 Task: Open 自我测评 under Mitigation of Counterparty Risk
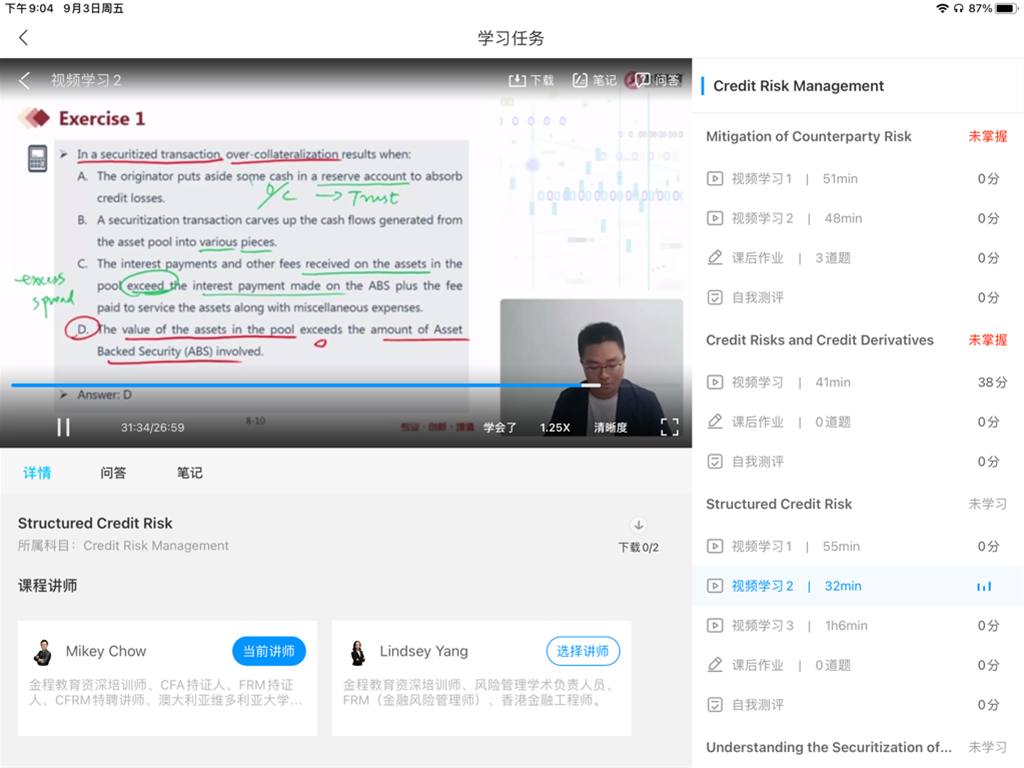coord(857,298)
